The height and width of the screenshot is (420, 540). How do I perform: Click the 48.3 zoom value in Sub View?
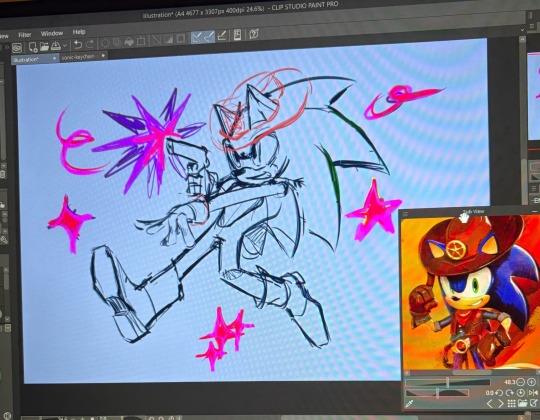[510, 382]
